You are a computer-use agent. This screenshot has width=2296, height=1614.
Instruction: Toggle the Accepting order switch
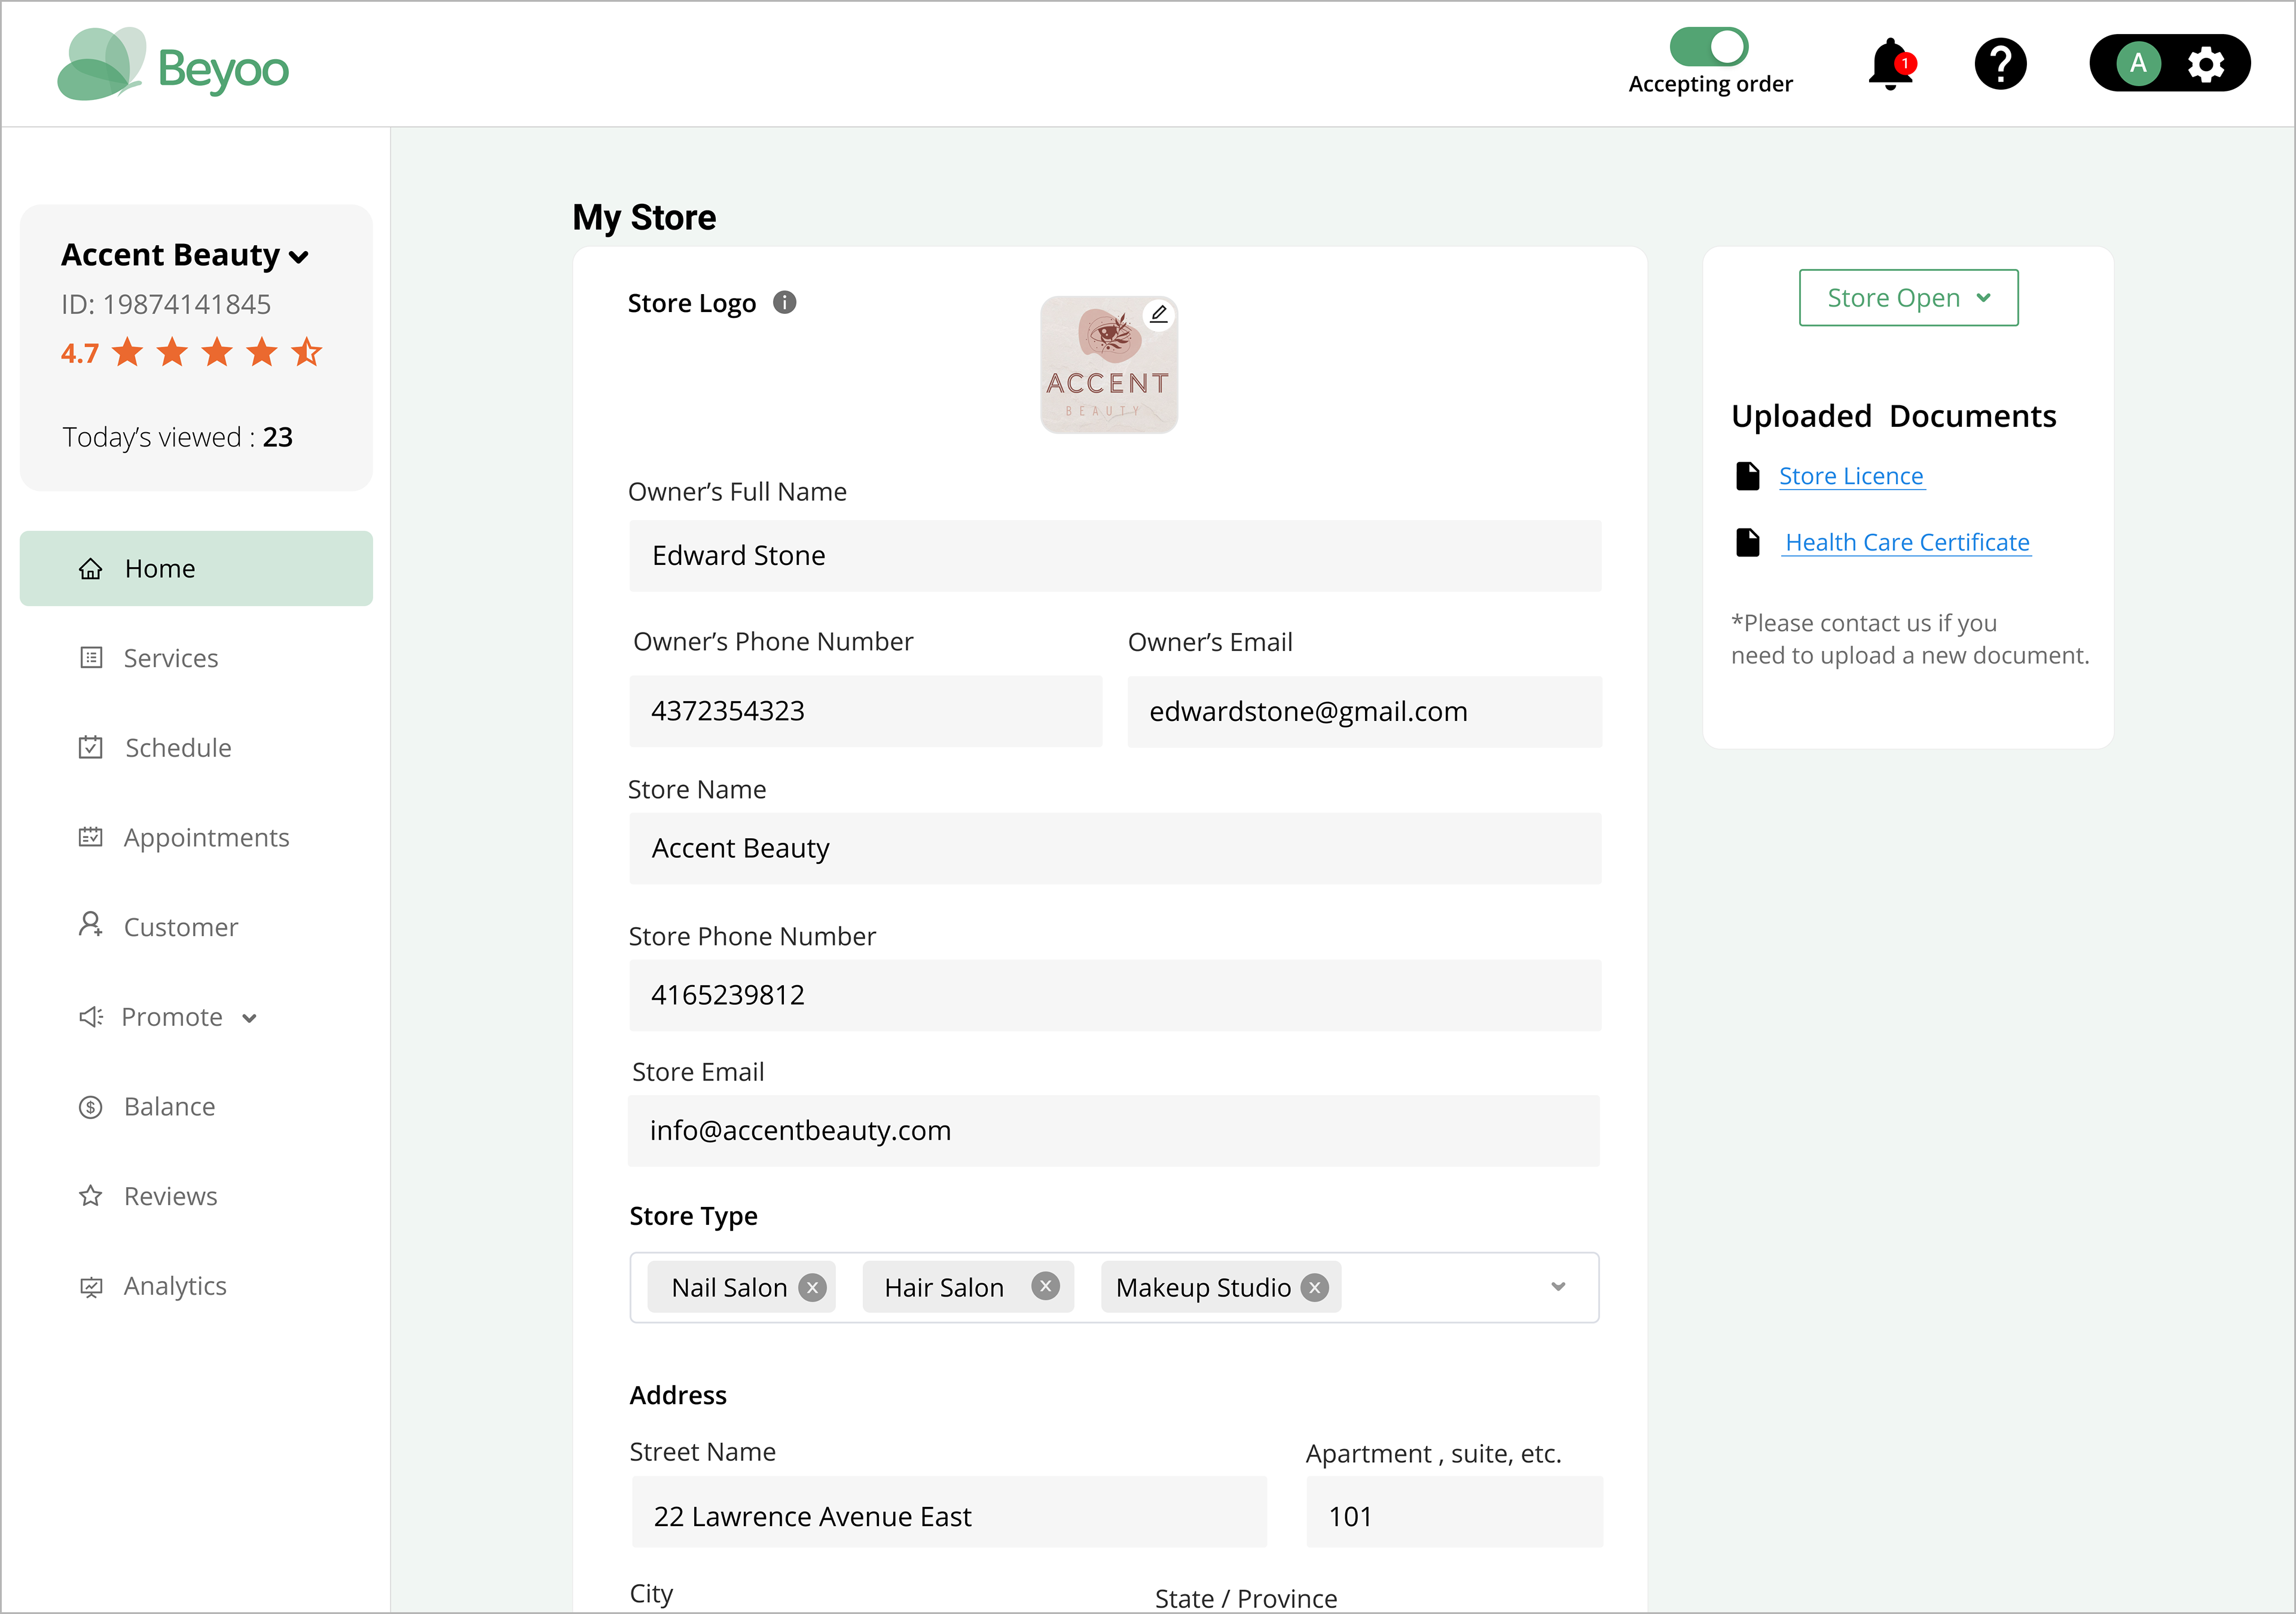[1708, 47]
